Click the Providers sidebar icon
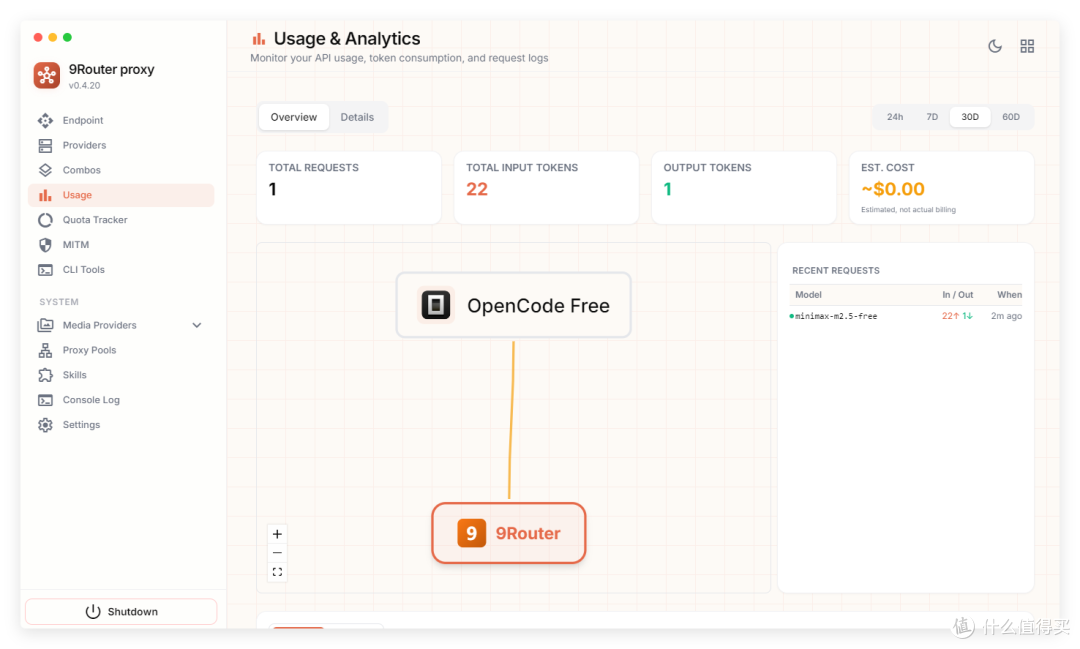Image resolution: width=1080 pixels, height=649 pixels. [x=45, y=145]
